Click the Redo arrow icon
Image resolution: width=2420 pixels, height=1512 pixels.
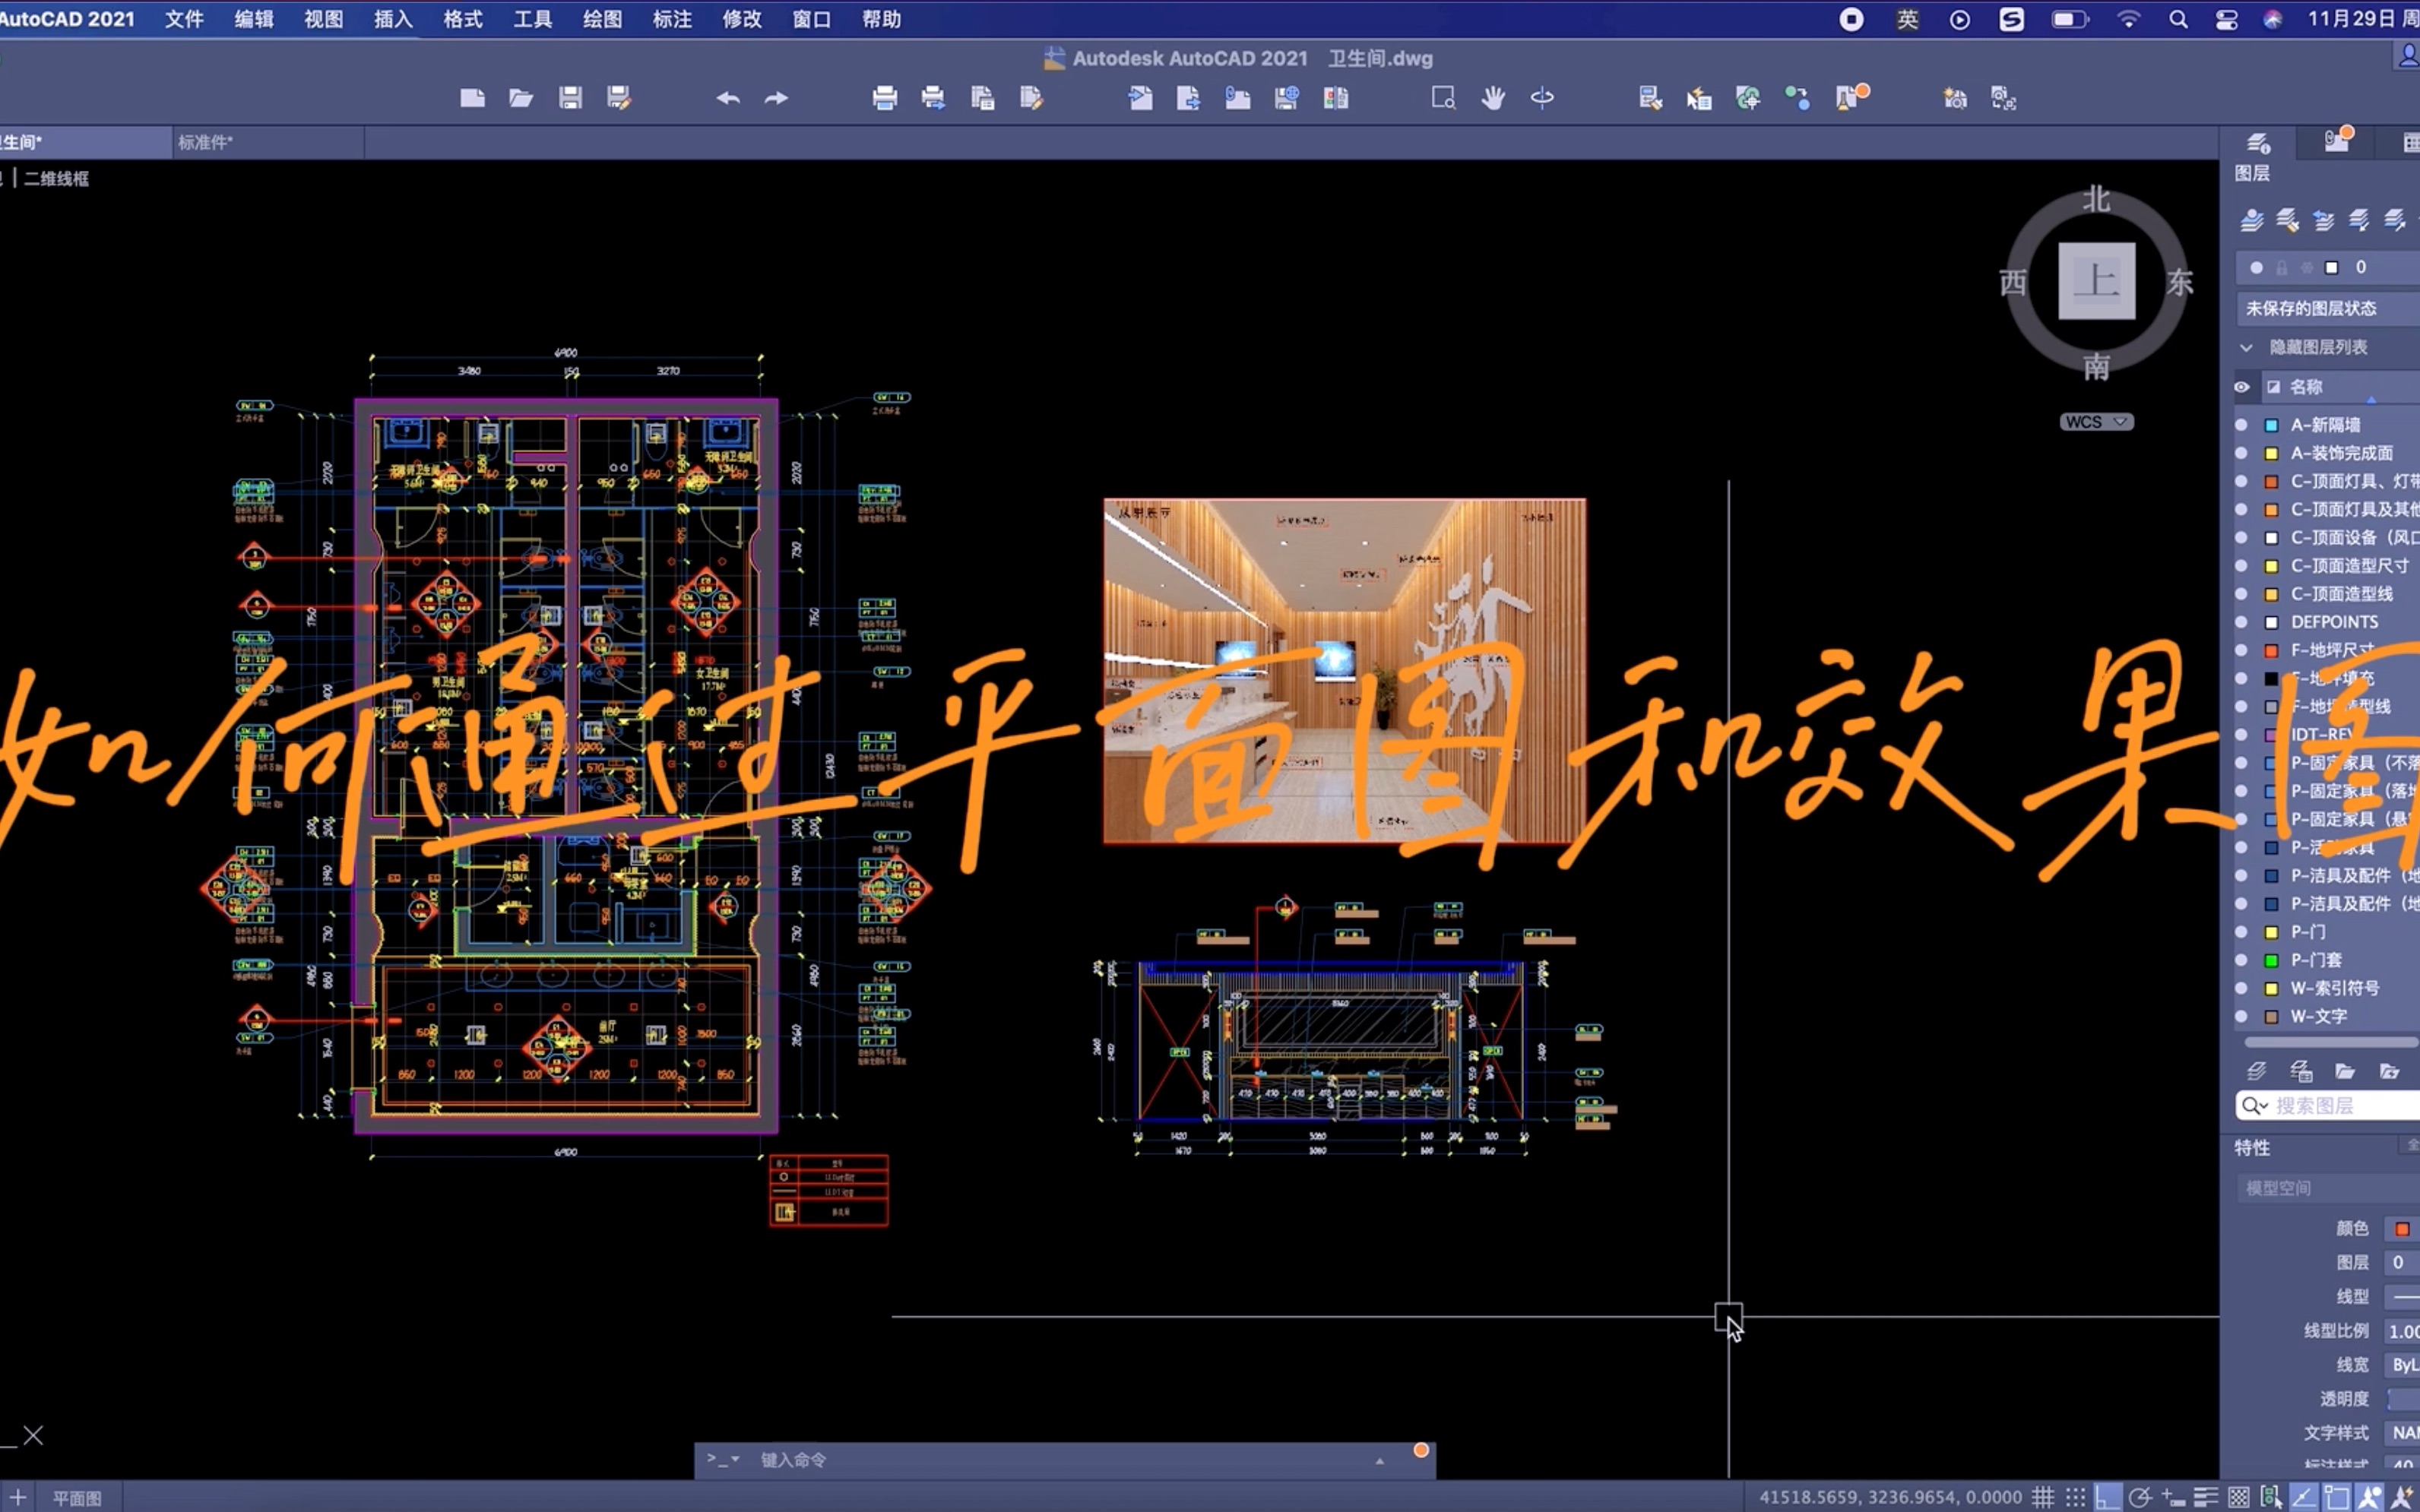coord(777,98)
